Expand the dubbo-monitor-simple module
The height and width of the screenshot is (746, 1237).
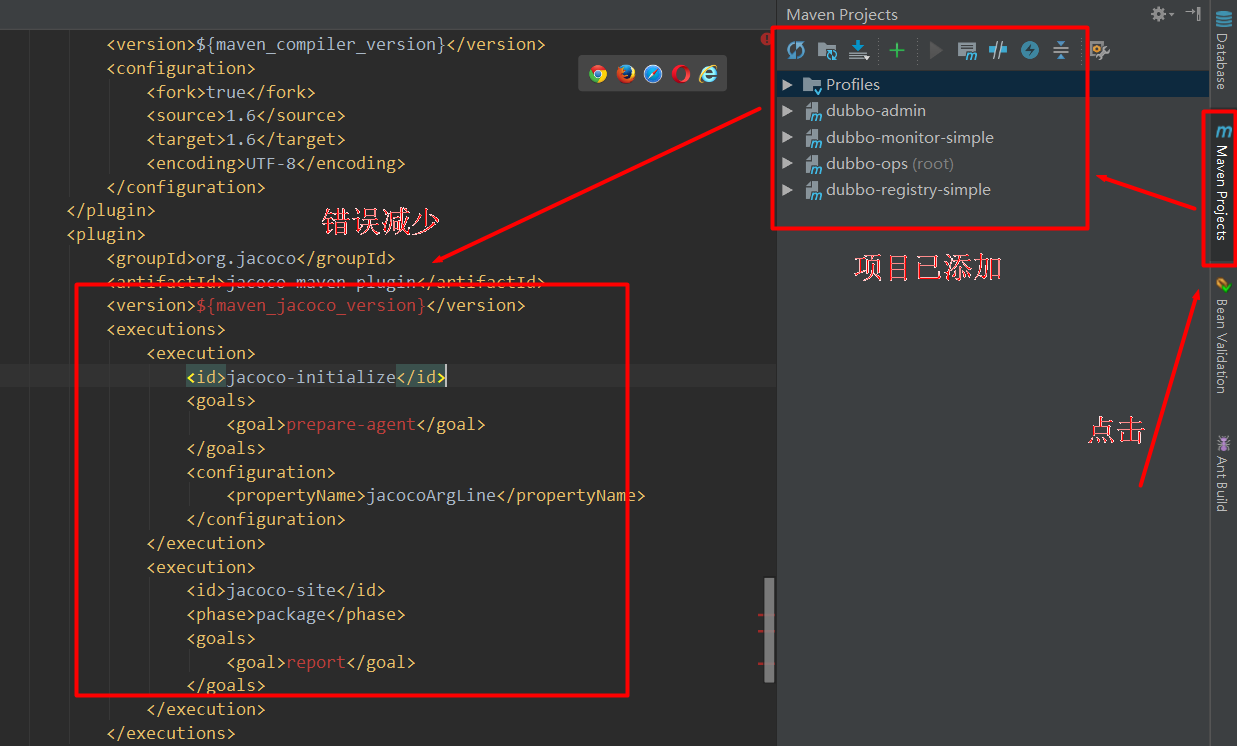788,137
